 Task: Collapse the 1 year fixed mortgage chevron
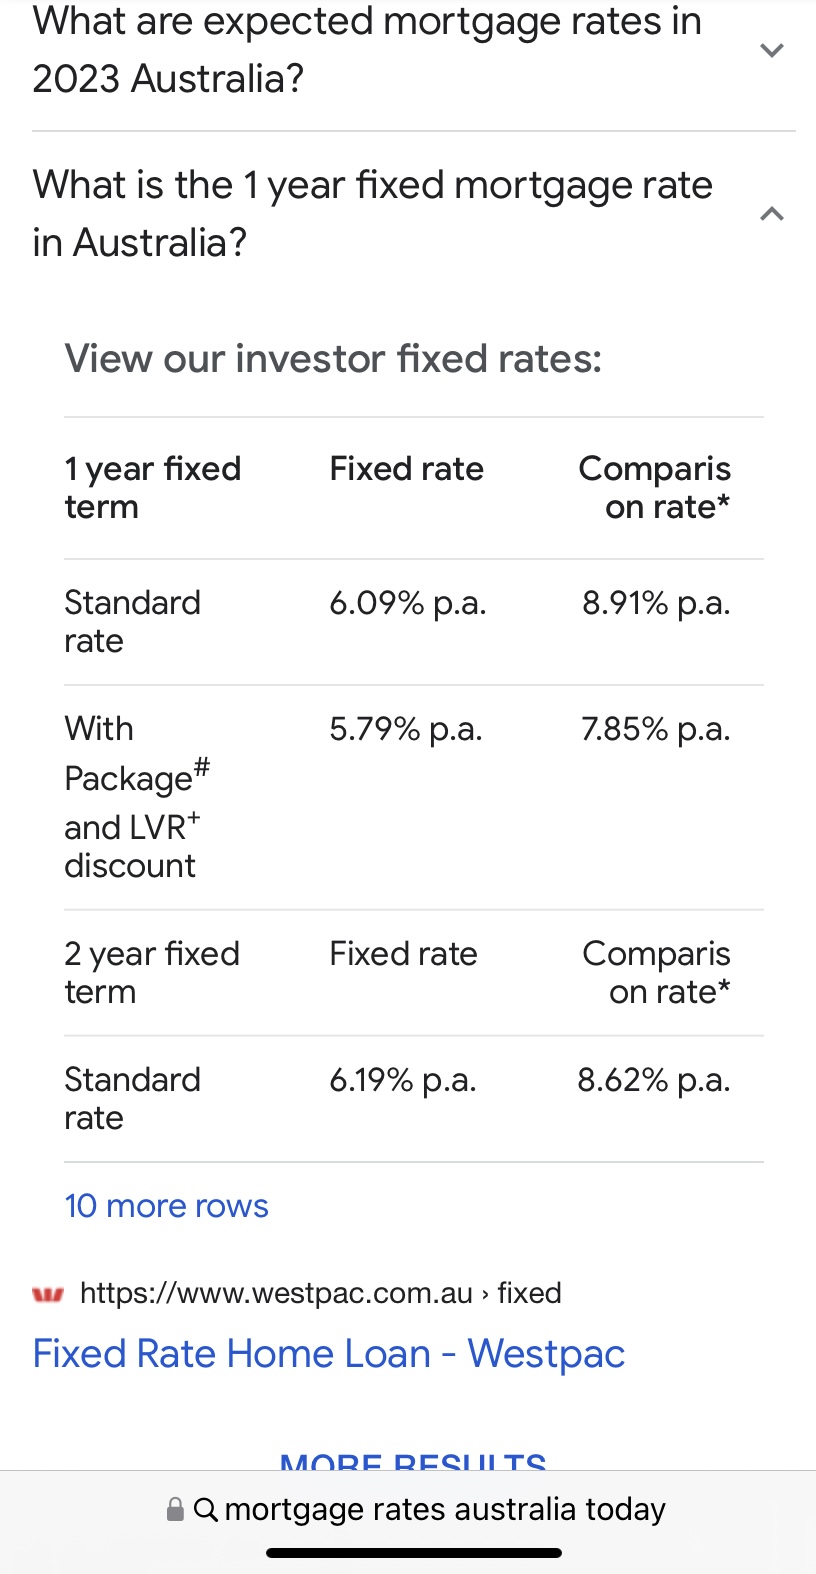771,214
